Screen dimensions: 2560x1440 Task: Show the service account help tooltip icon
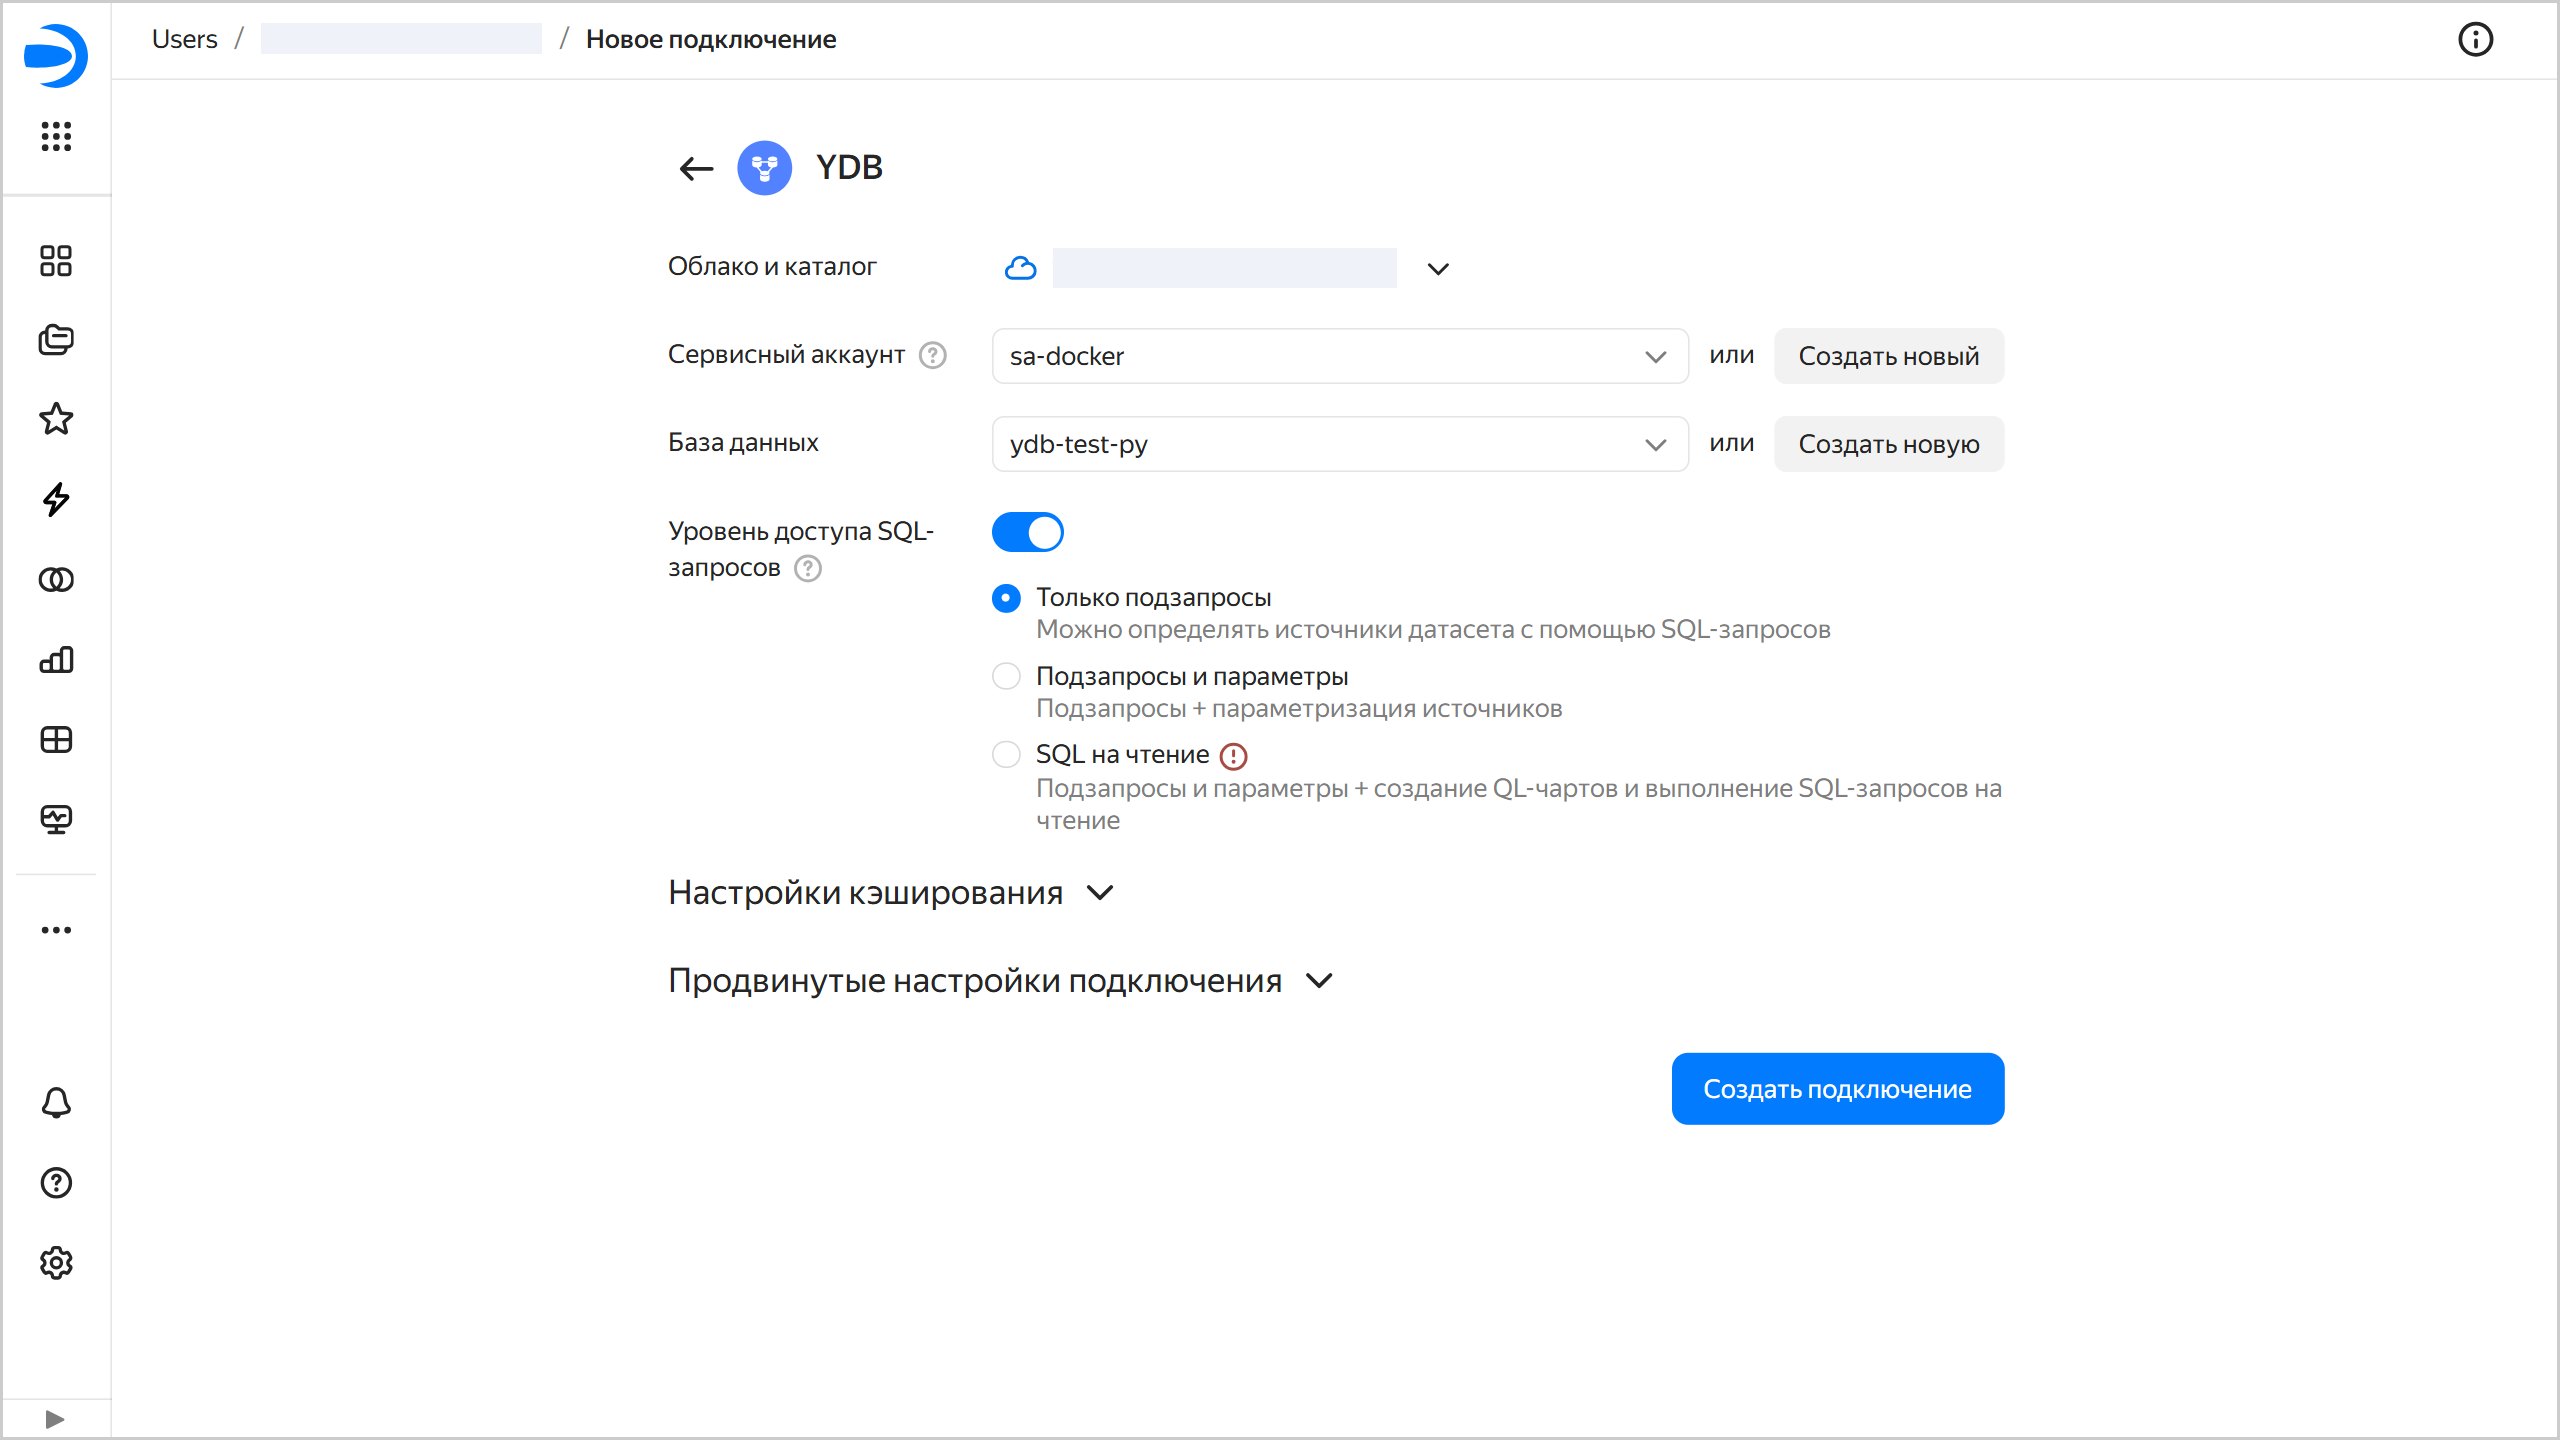933,355
